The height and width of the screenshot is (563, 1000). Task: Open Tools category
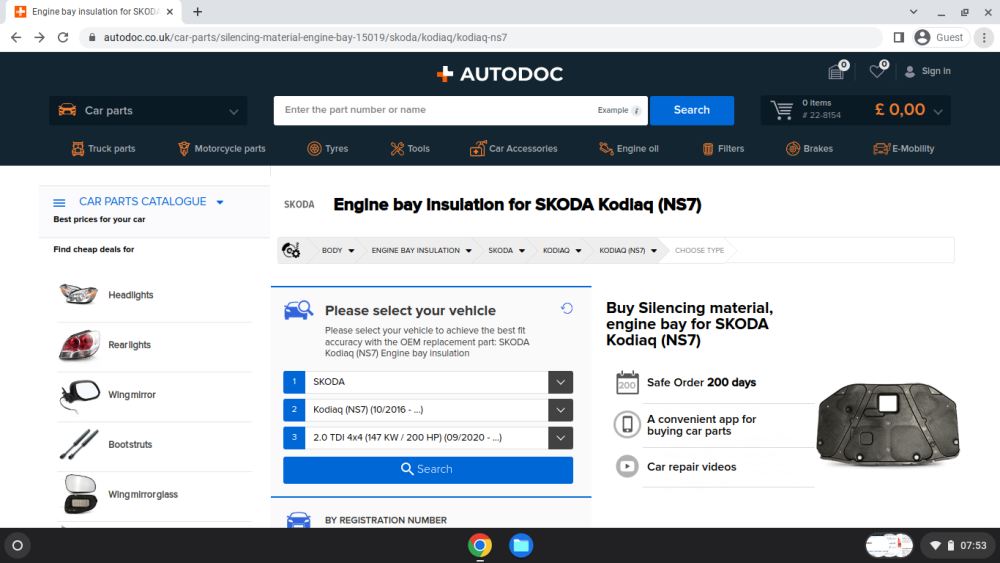[410, 149]
